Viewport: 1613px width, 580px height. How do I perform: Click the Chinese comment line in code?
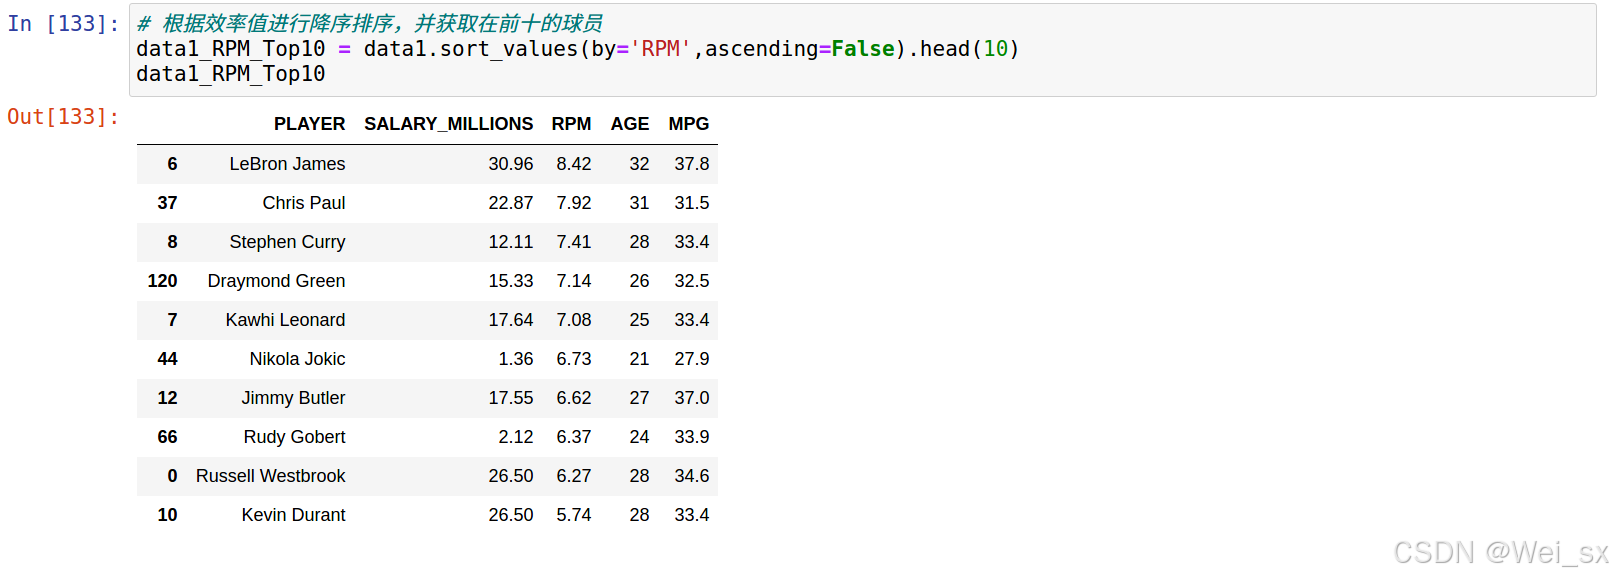pyautogui.click(x=370, y=23)
